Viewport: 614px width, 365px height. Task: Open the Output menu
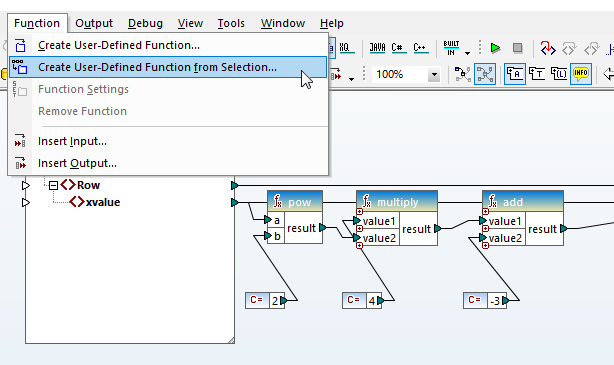[94, 23]
